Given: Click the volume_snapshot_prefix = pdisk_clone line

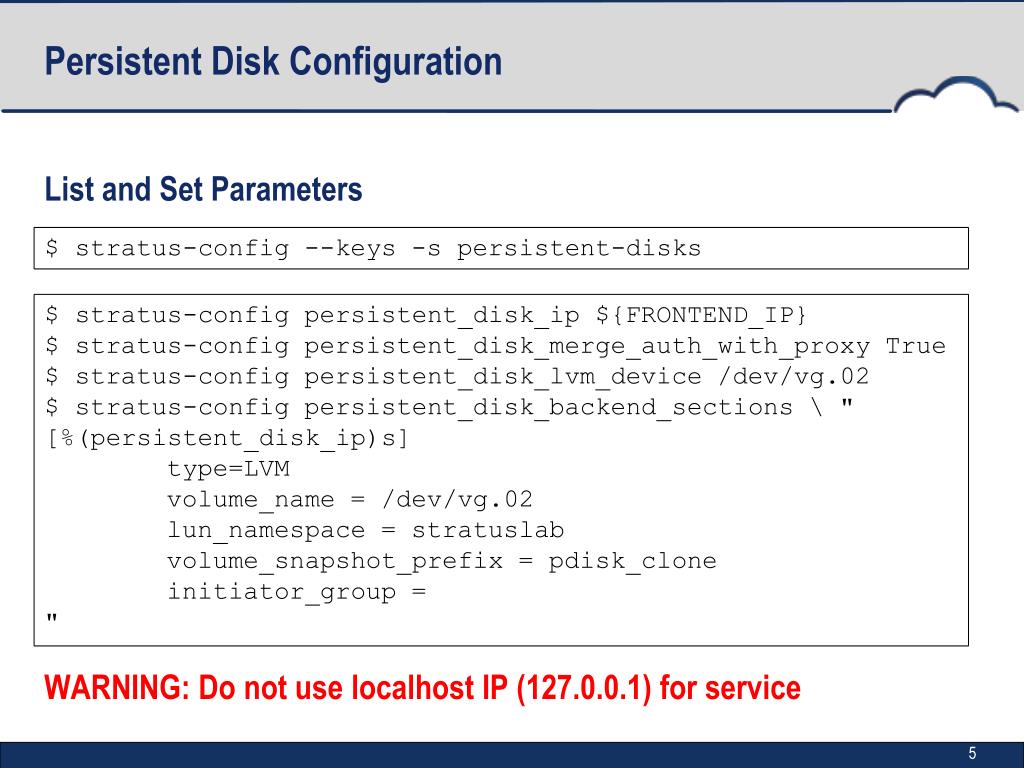Looking at the screenshot, I should click(x=442, y=561).
